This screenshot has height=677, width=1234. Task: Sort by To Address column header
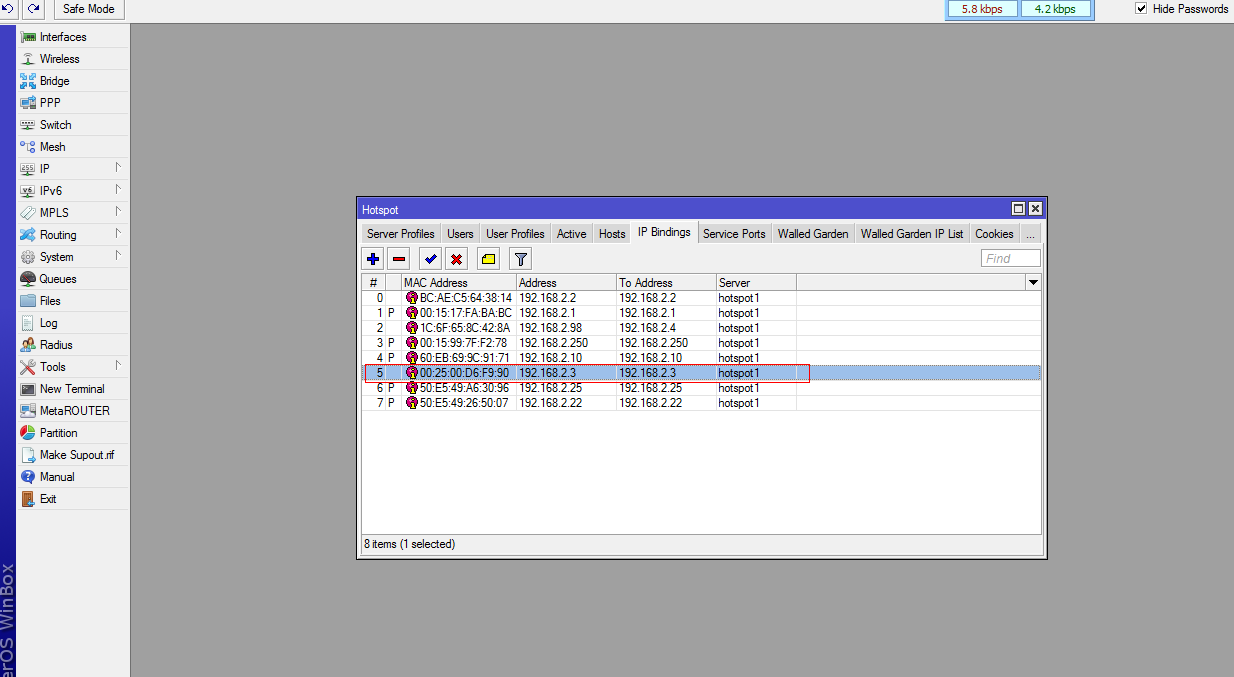pyautogui.click(x=666, y=283)
